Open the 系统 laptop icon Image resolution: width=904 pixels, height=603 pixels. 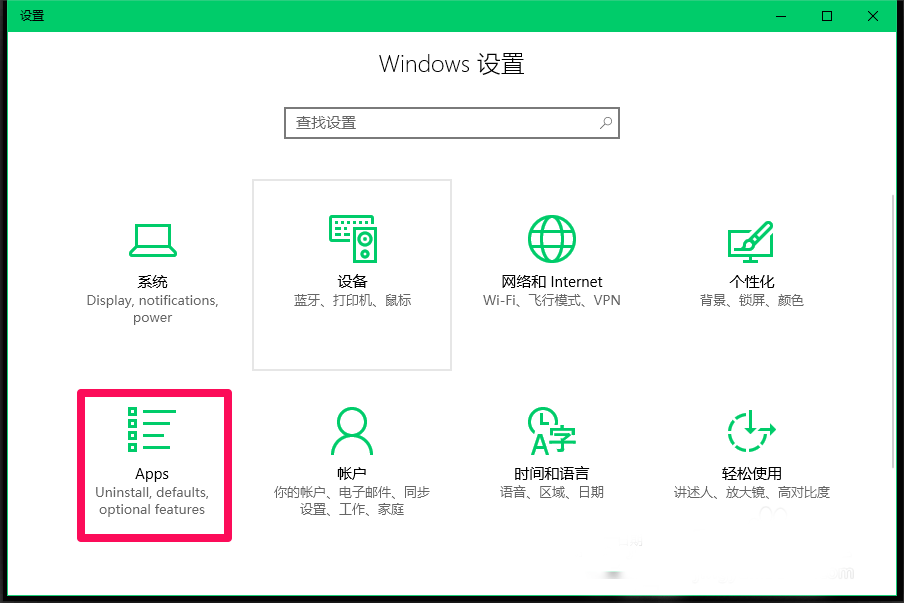[152, 240]
